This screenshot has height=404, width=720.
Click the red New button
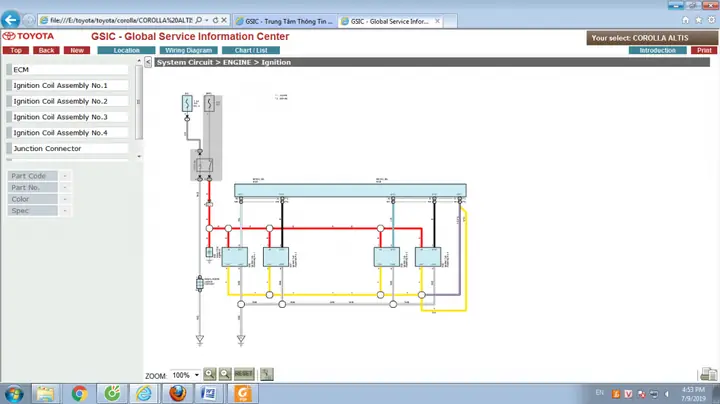77,50
